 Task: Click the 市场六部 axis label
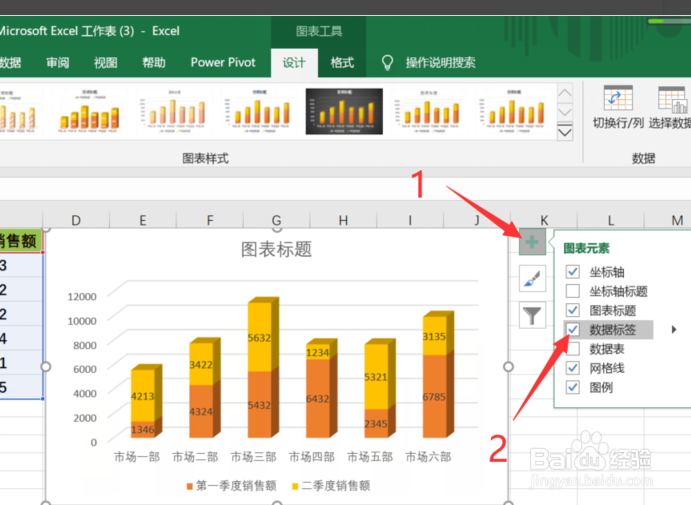click(428, 457)
